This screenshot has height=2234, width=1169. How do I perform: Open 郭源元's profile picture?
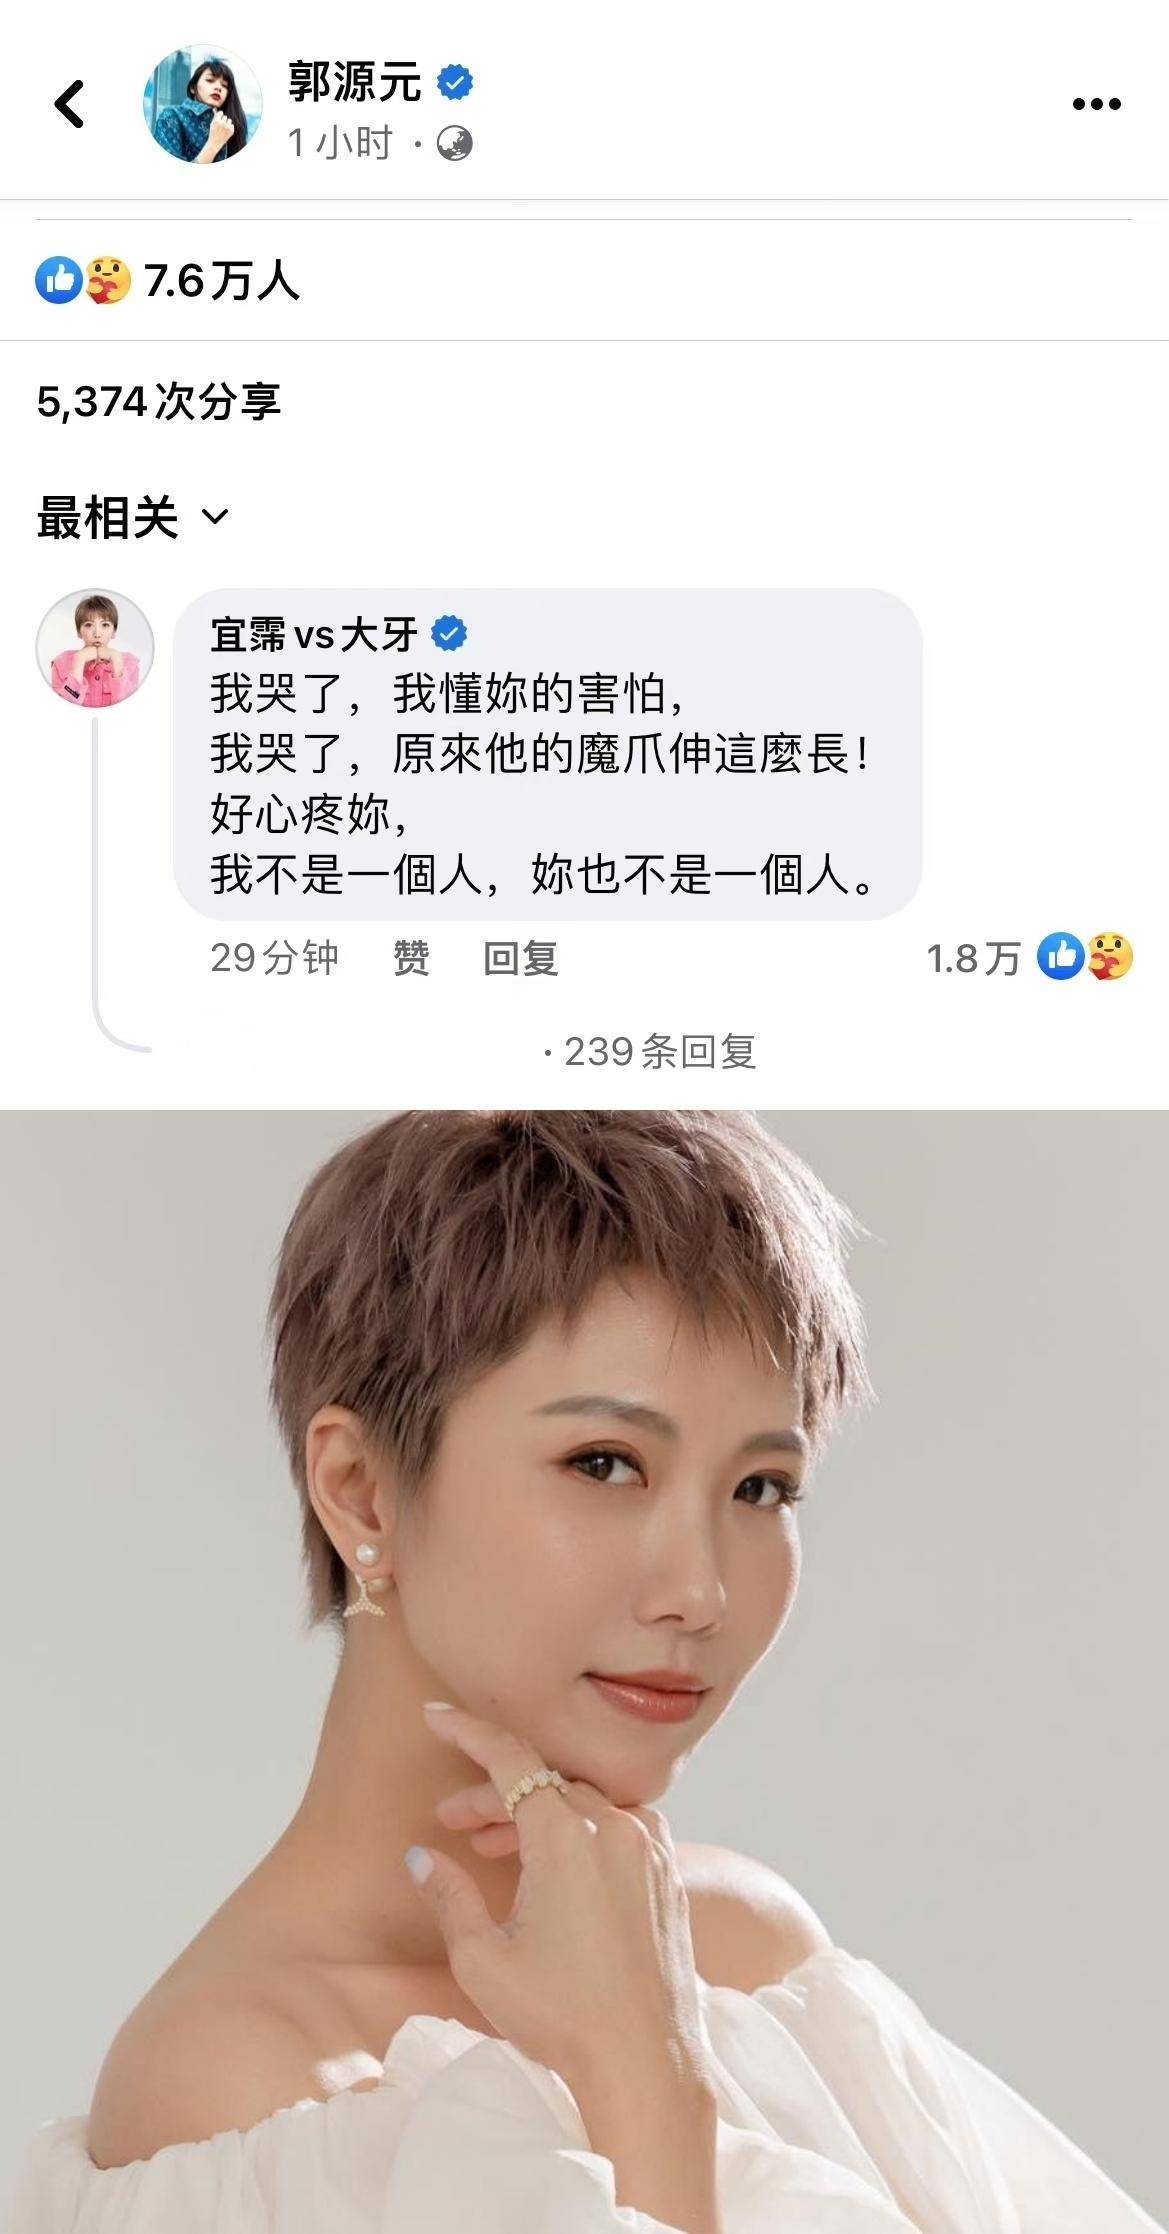[x=203, y=104]
